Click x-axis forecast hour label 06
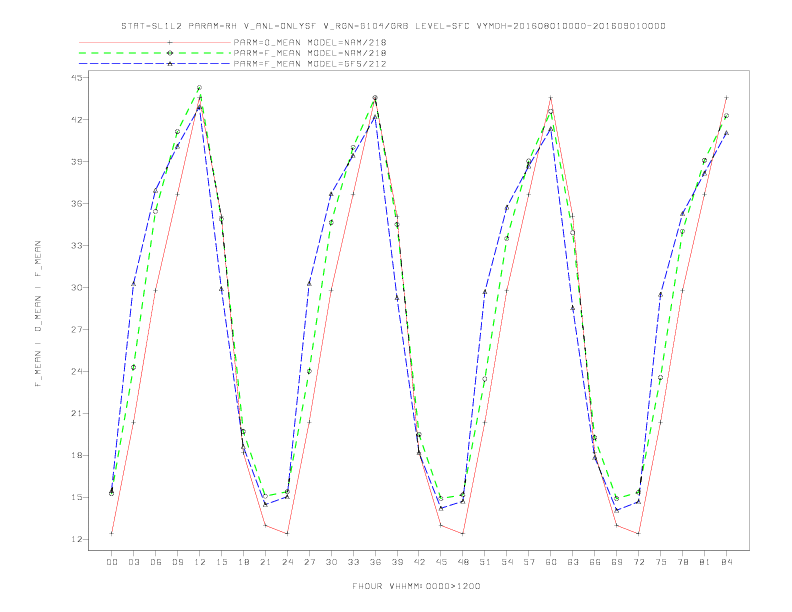Image resolution: width=792 pixels, height=612 pixels. (156, 562)
